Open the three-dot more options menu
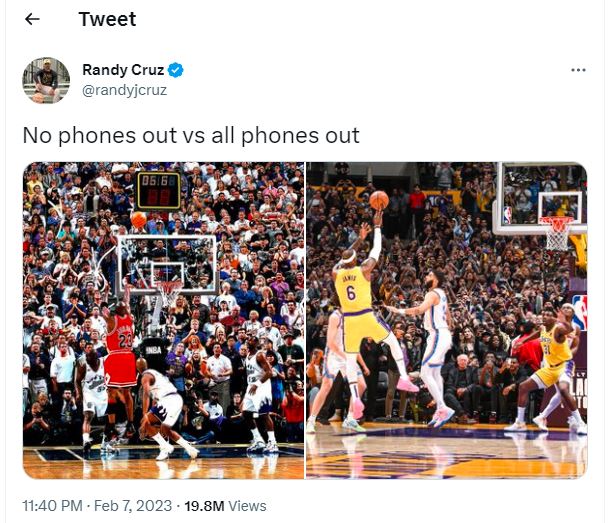 [x=578, y=70]
